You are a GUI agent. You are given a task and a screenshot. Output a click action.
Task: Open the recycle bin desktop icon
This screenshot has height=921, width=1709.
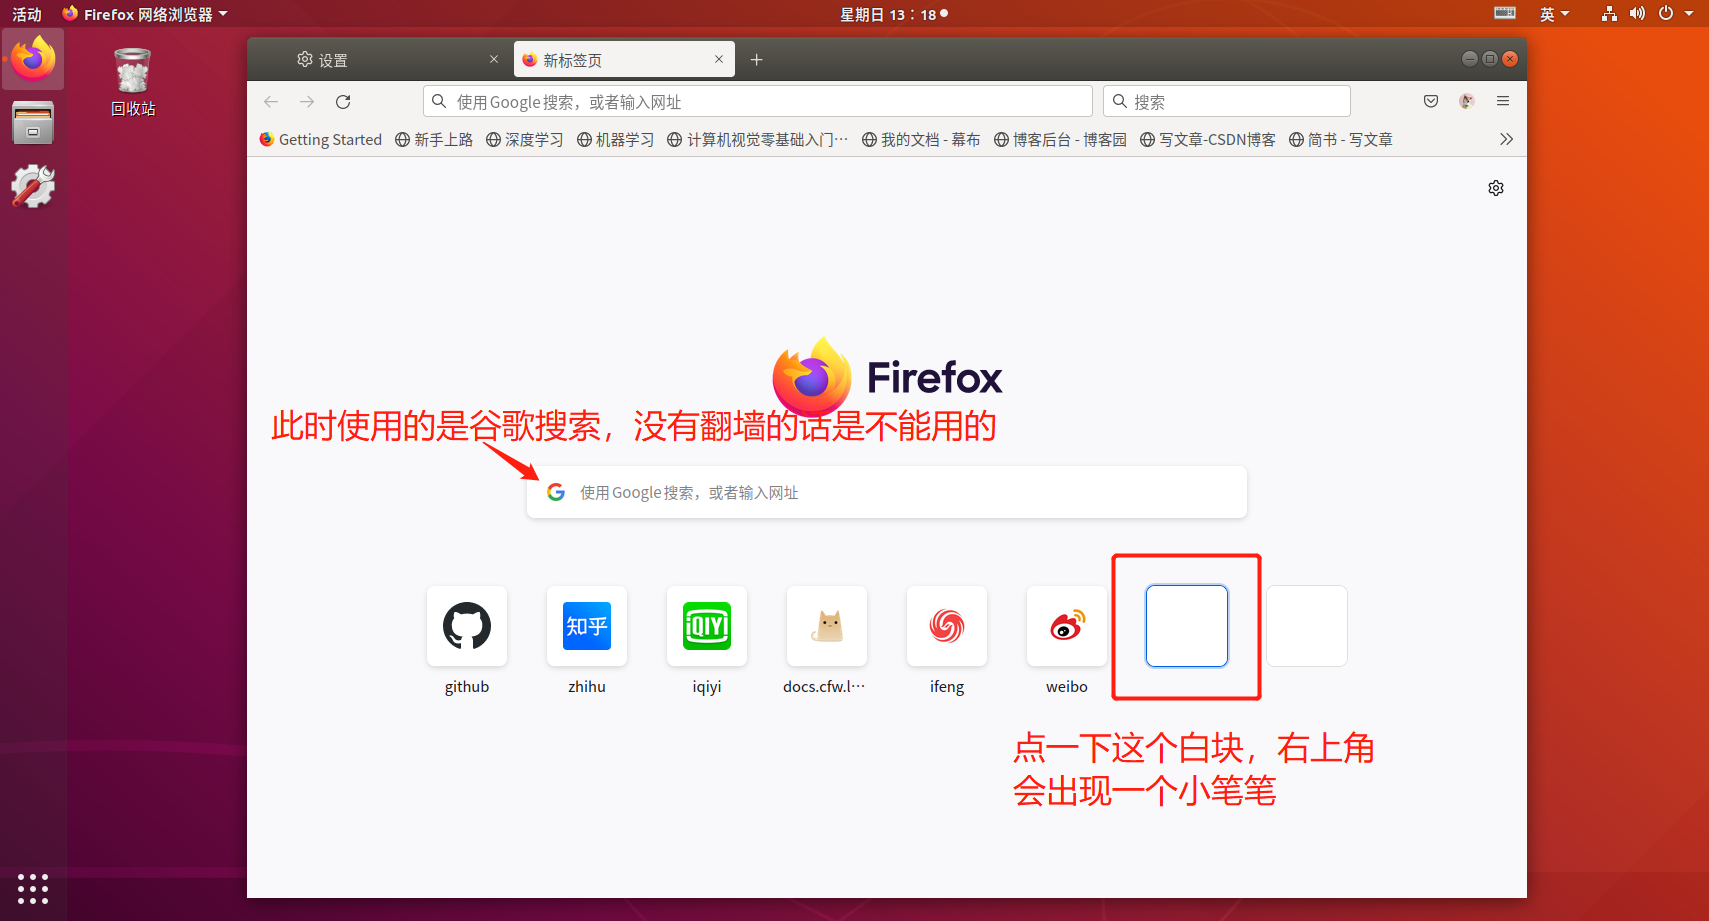click(133, 82)
